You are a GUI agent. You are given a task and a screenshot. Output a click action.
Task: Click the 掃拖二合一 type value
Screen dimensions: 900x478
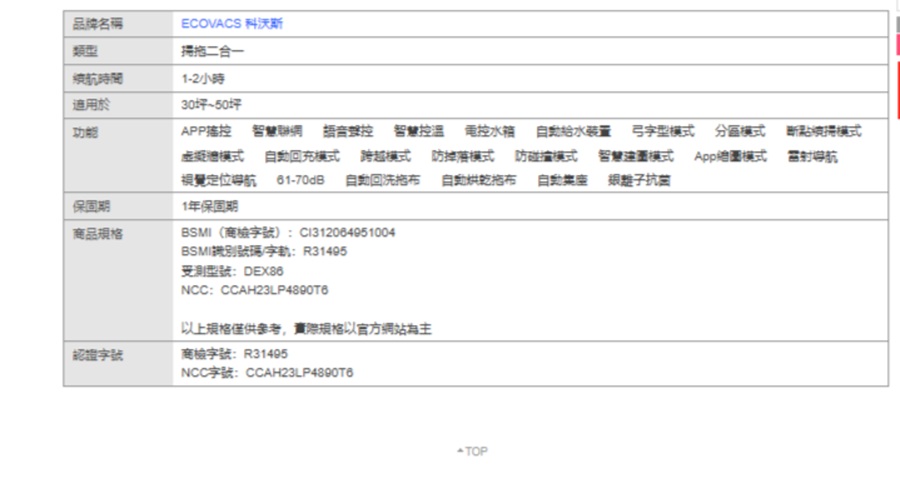tap(212, 51)
